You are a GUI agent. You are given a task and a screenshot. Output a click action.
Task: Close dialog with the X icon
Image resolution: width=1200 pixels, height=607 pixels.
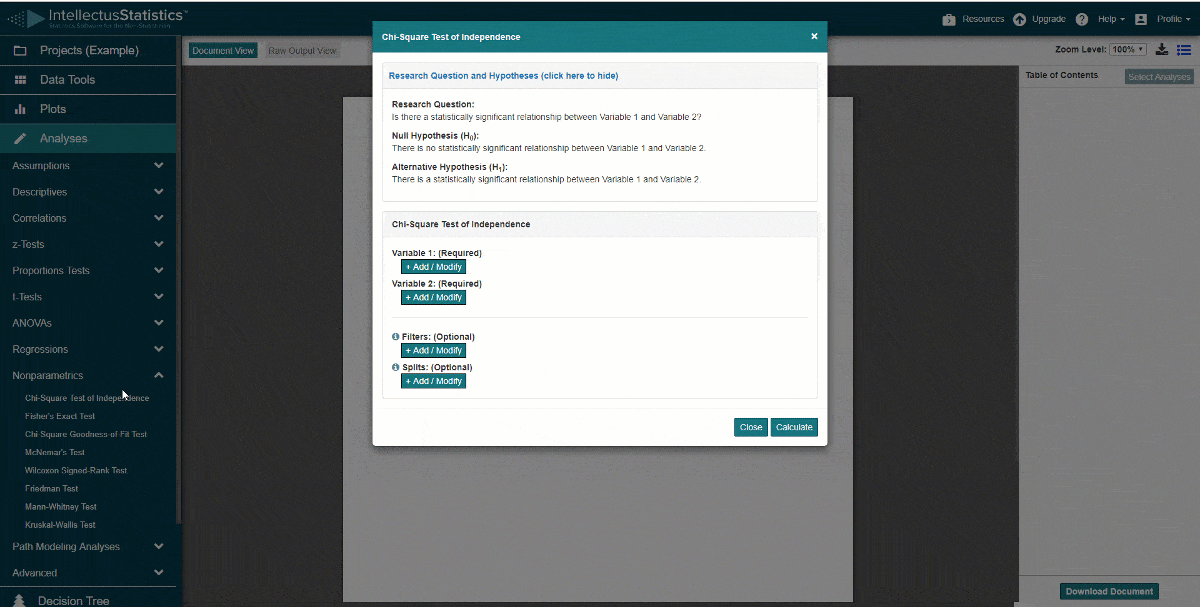pos(814,36)
